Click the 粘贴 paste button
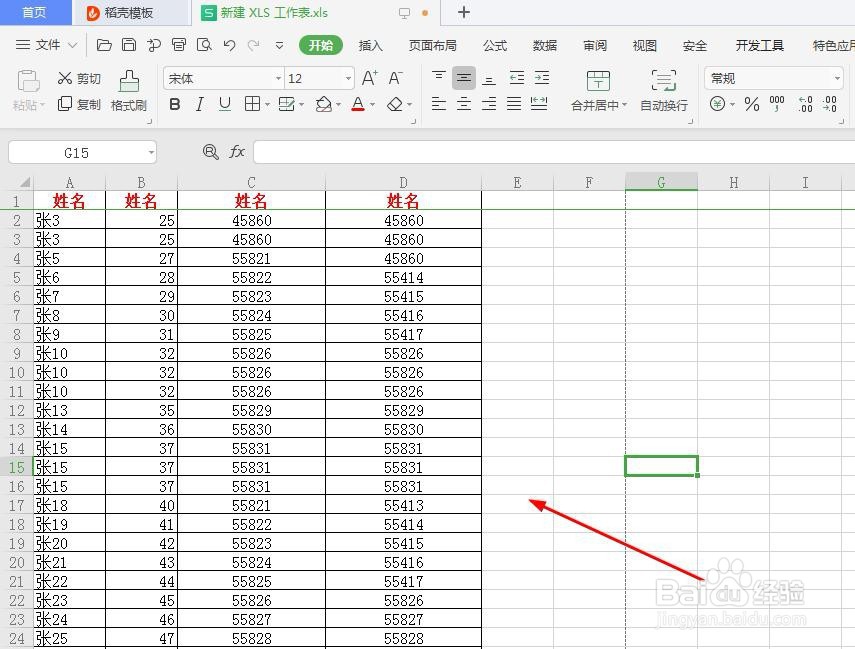The width and height of the screenshot is (855, 649). tap(27, 90)
